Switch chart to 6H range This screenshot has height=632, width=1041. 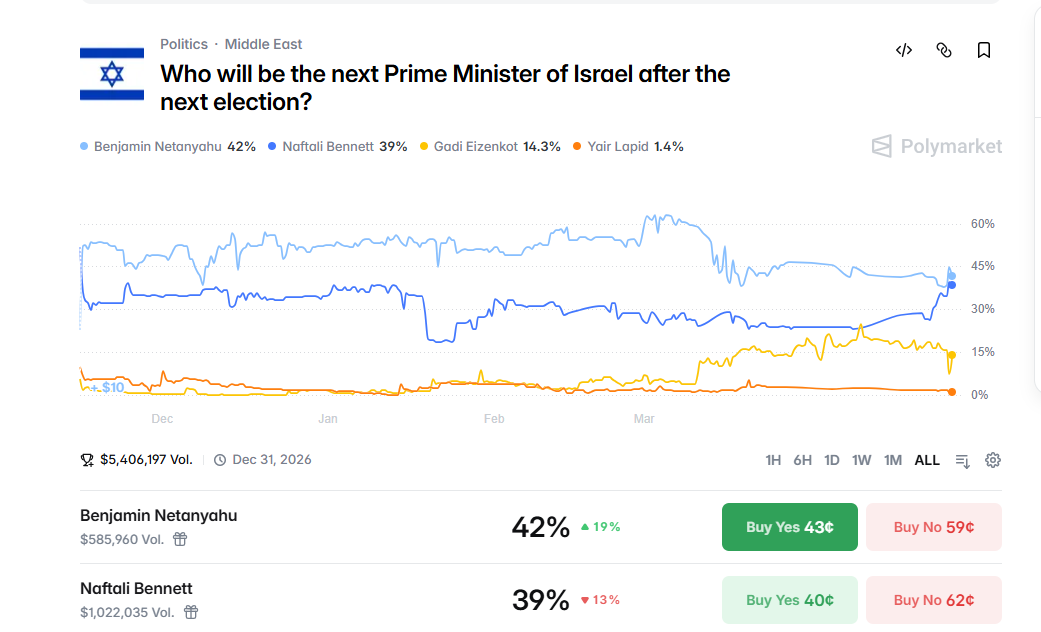coord(802,460)
